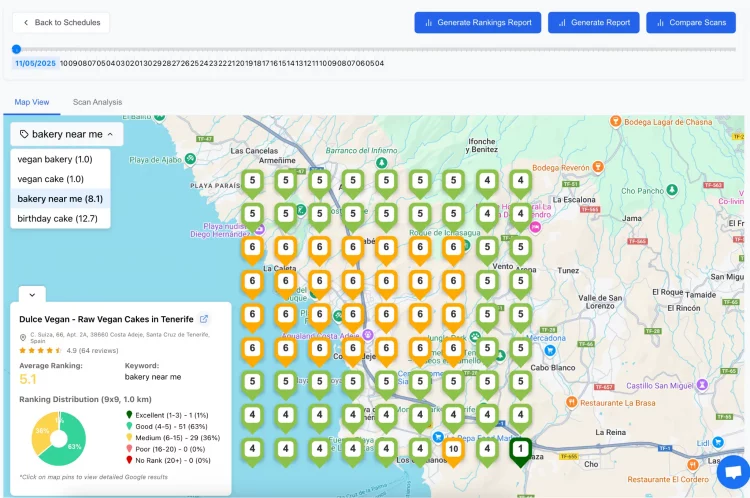Screen dimensions: 750x498
Task: Click Valle de San Lorenzo map label
Action: (600, 301)
